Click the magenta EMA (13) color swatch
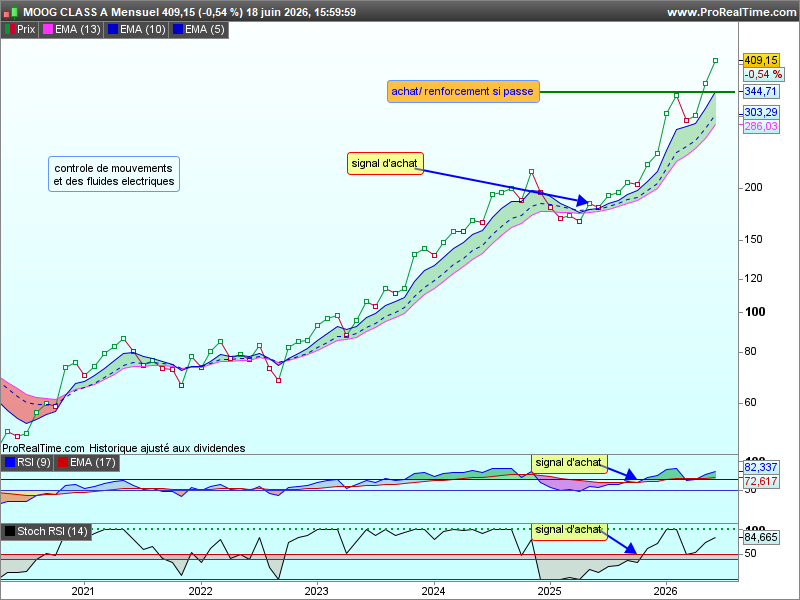Screen dimensions: 800x600 (x=48, y=30)
